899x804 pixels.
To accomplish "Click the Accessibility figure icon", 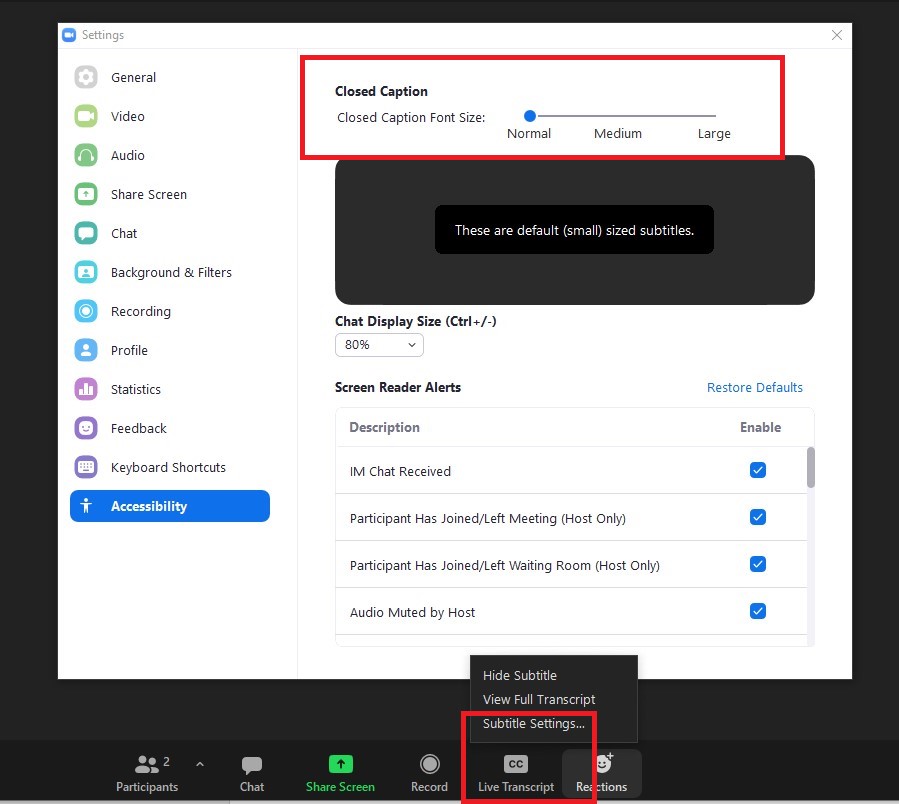I will point(86,506).
